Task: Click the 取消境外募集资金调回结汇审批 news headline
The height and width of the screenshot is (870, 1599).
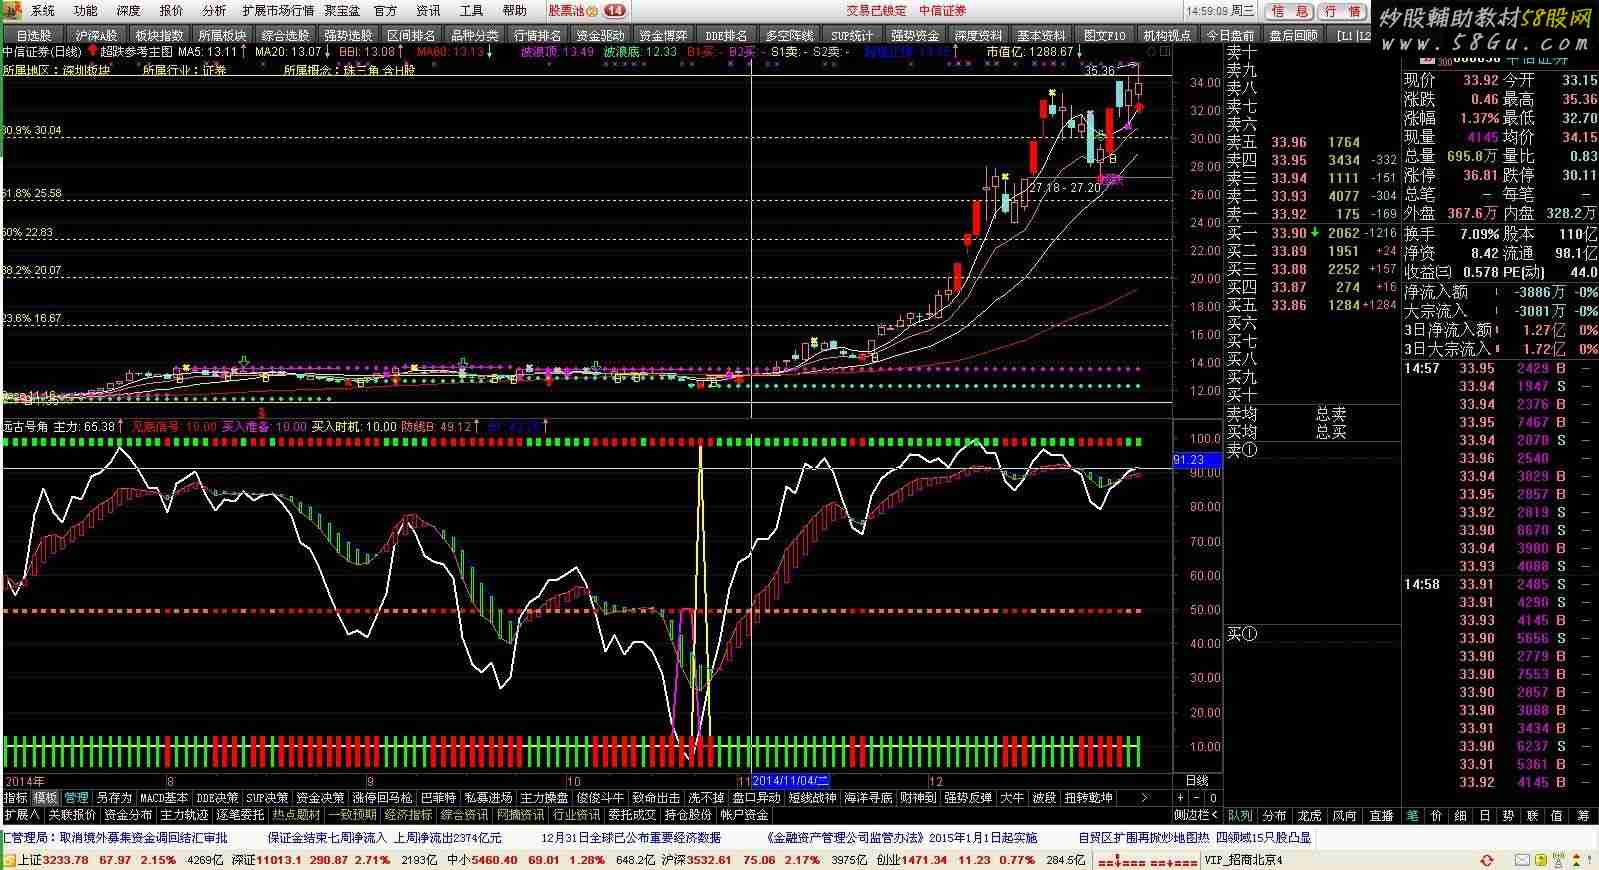Action: 143,838
